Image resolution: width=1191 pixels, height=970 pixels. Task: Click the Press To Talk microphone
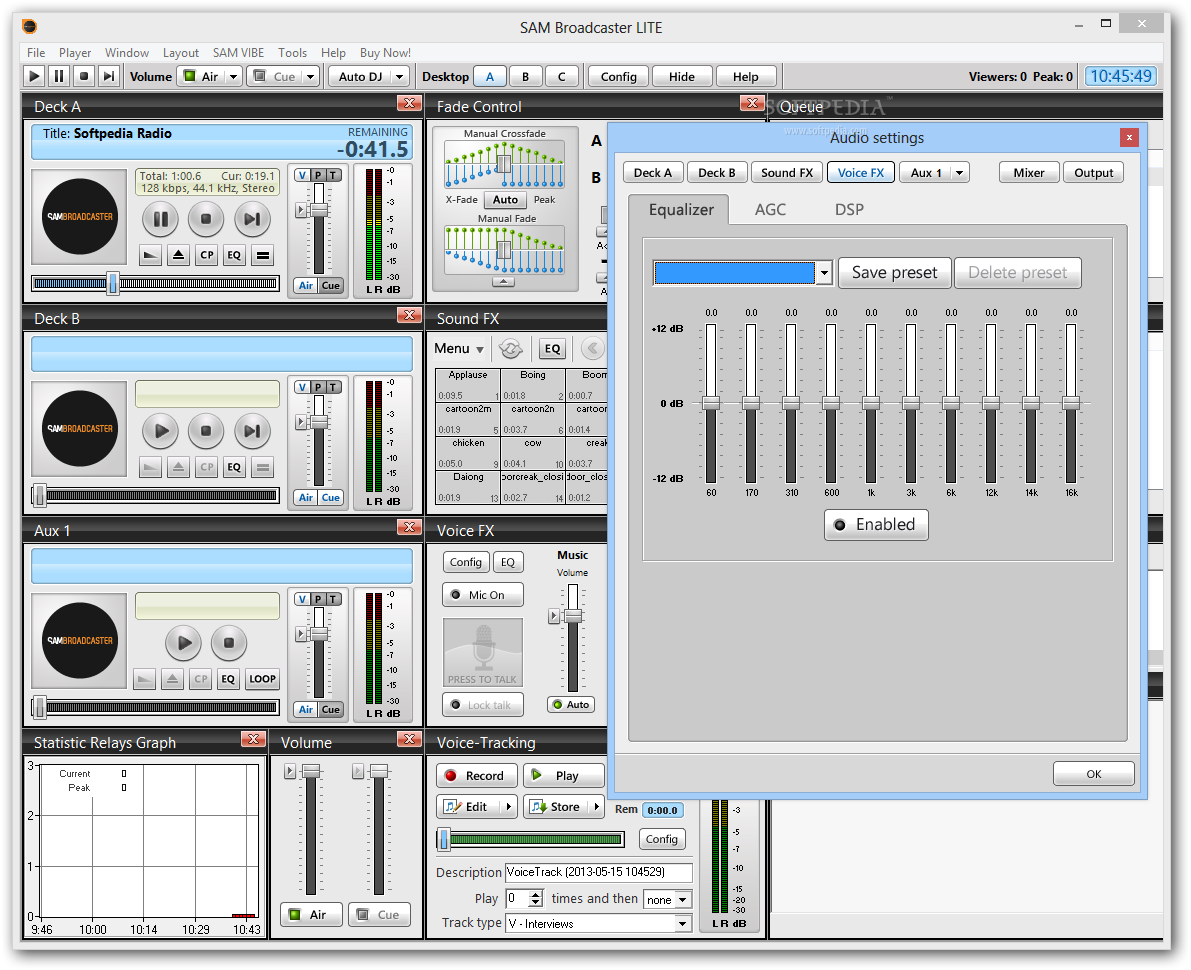pos(483,652)
